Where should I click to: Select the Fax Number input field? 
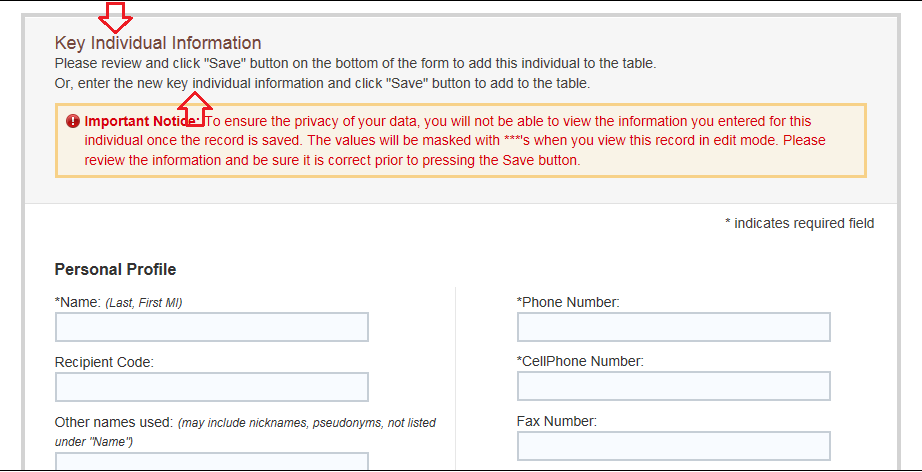click(673, 446)
